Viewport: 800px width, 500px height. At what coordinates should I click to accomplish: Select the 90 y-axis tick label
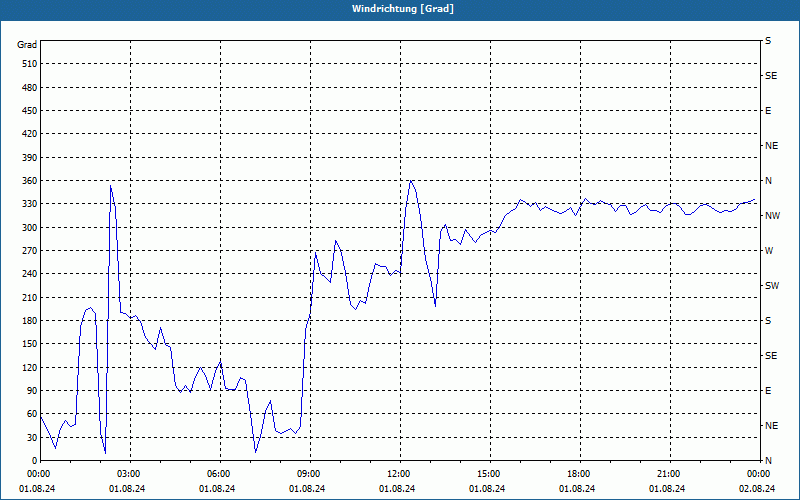(32, 391)
